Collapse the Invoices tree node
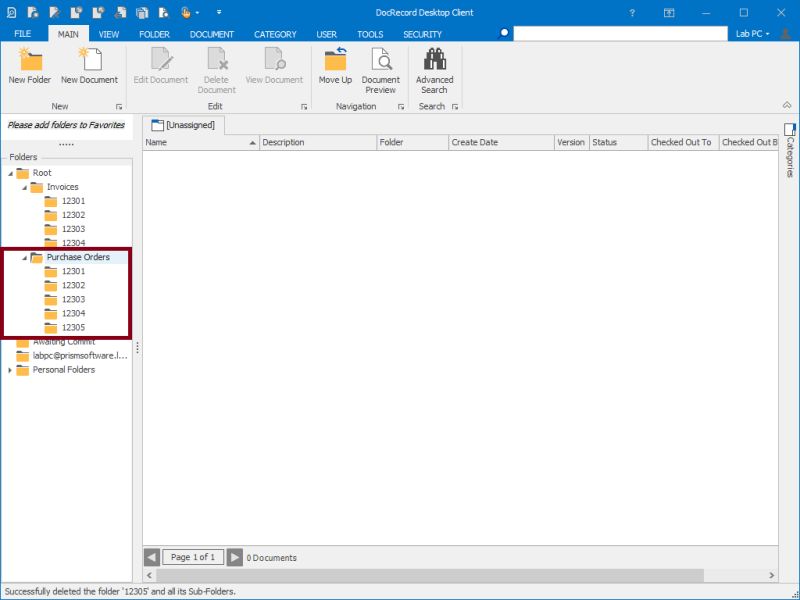 [24, 188]
